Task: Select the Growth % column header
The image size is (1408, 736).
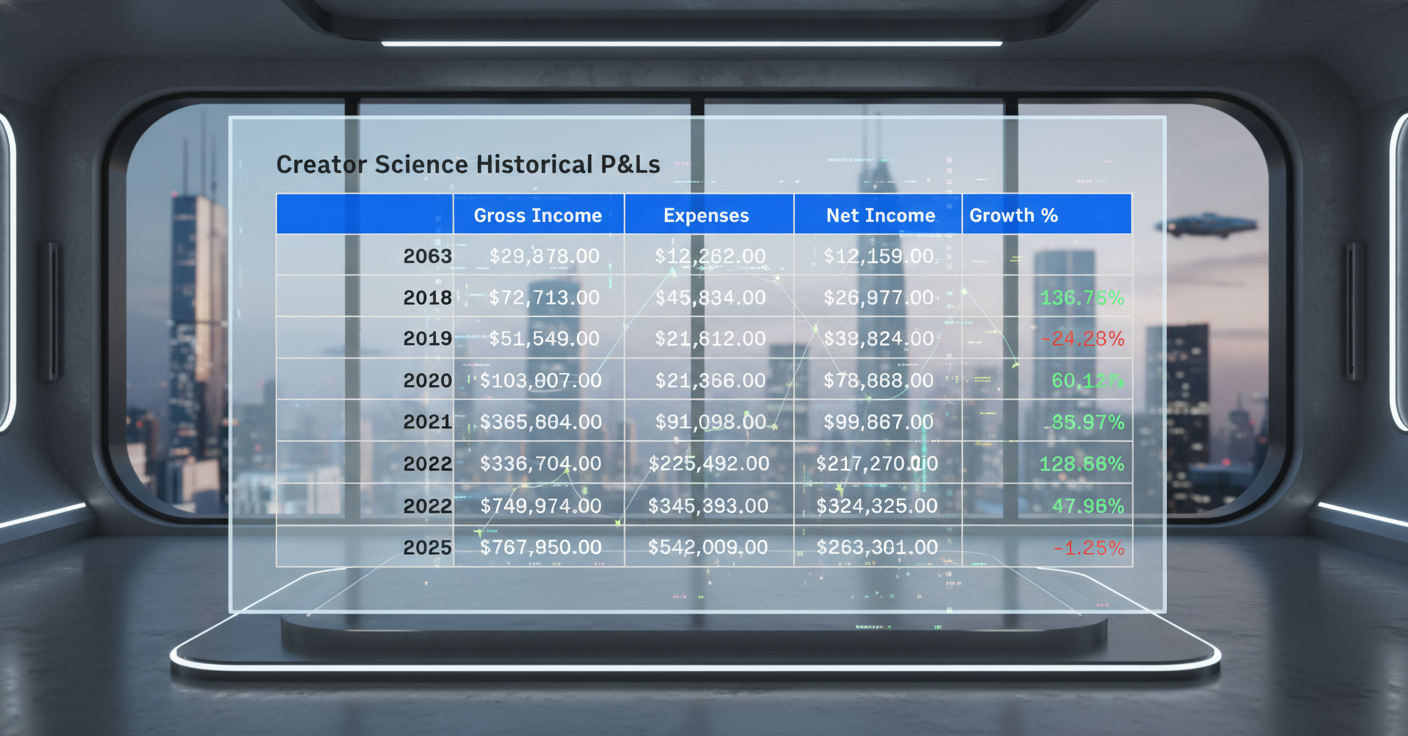Action: tap(1013, 215)
